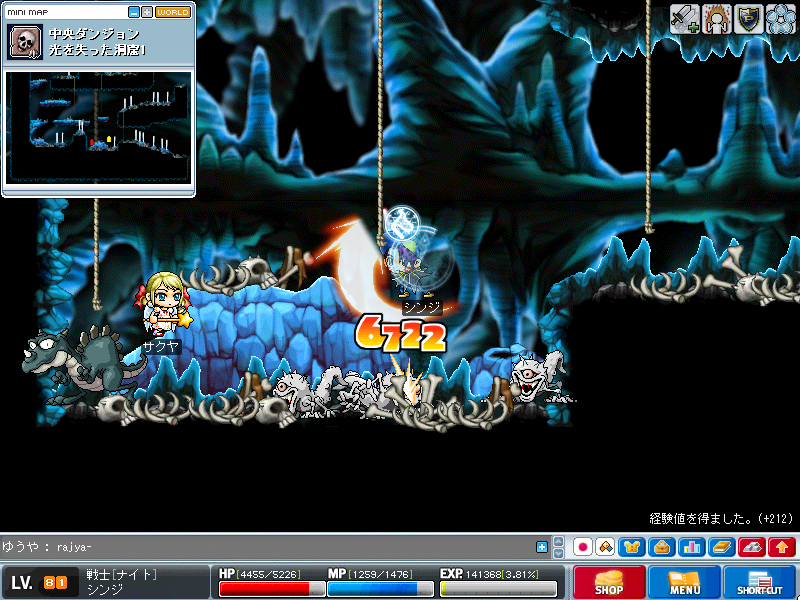
Task: Click the flaming figure rage buff icon
Action: click(716, 18)
